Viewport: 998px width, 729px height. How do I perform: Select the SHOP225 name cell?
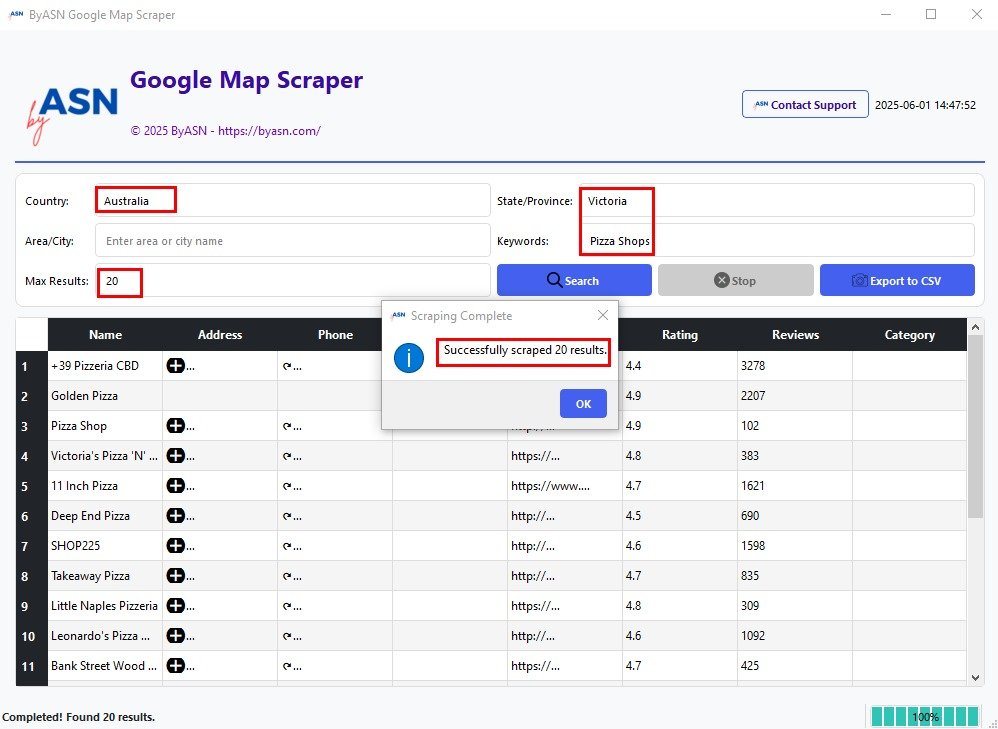[105, 546]
